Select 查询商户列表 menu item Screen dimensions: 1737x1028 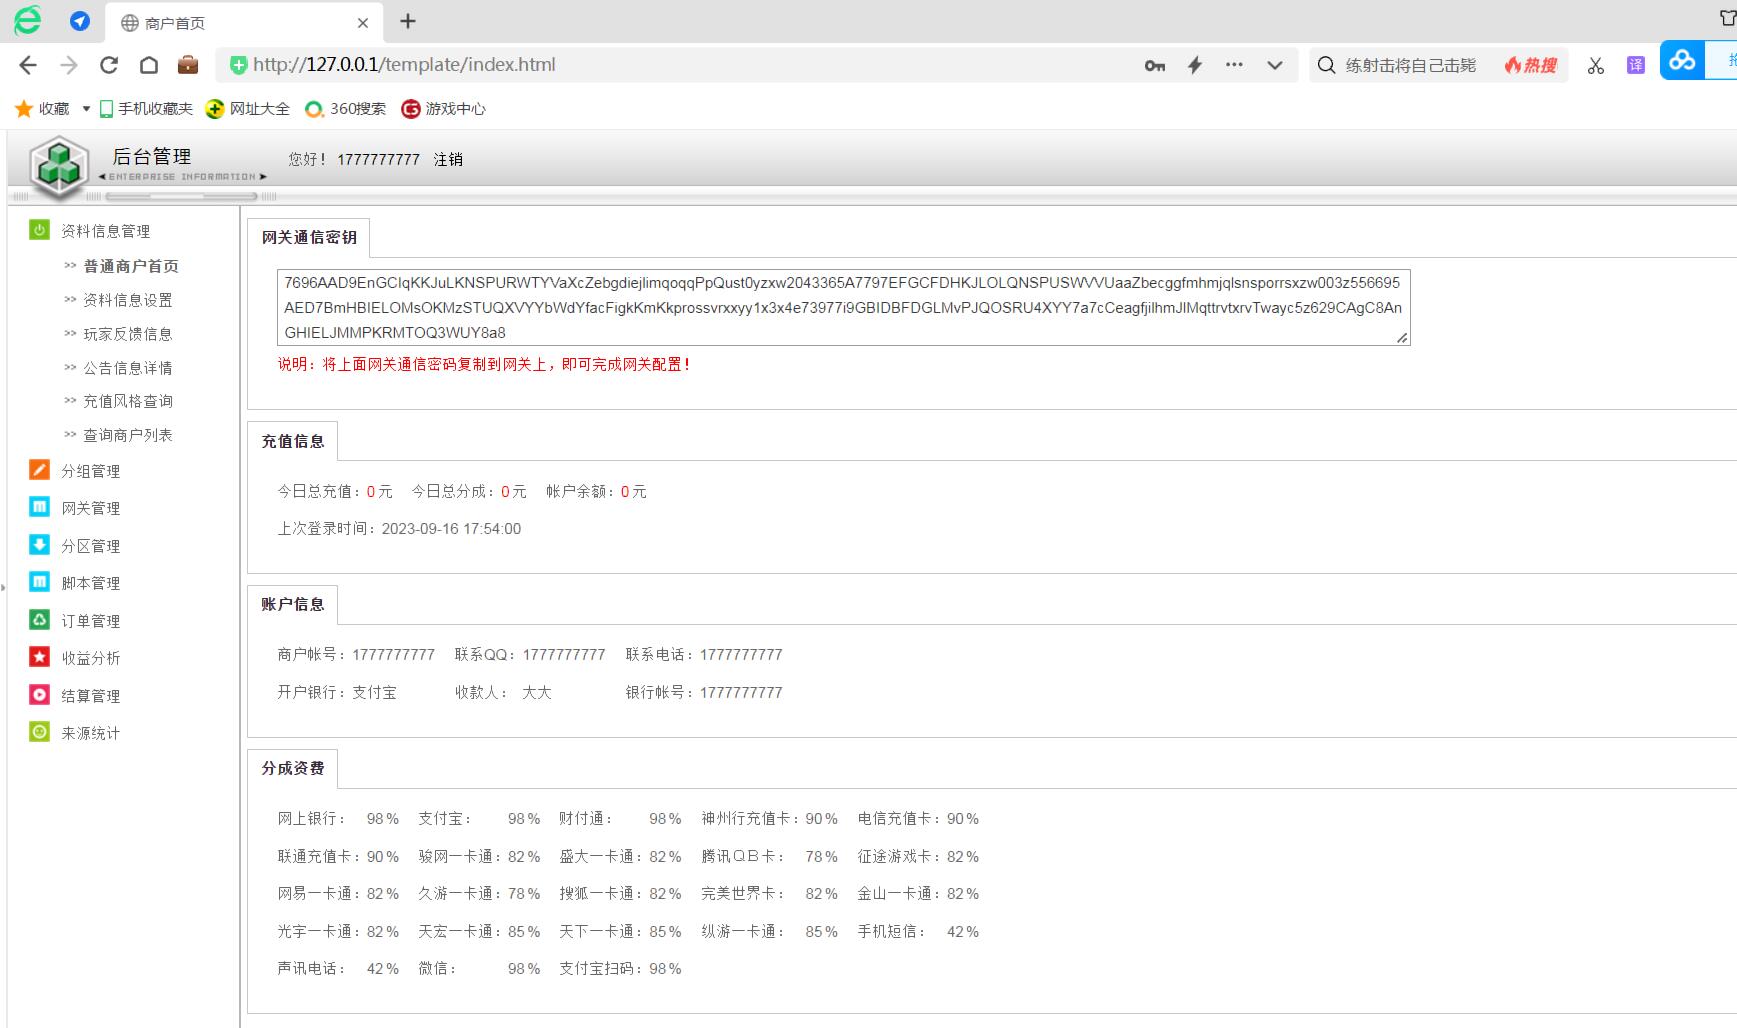[x=127, y=435]
